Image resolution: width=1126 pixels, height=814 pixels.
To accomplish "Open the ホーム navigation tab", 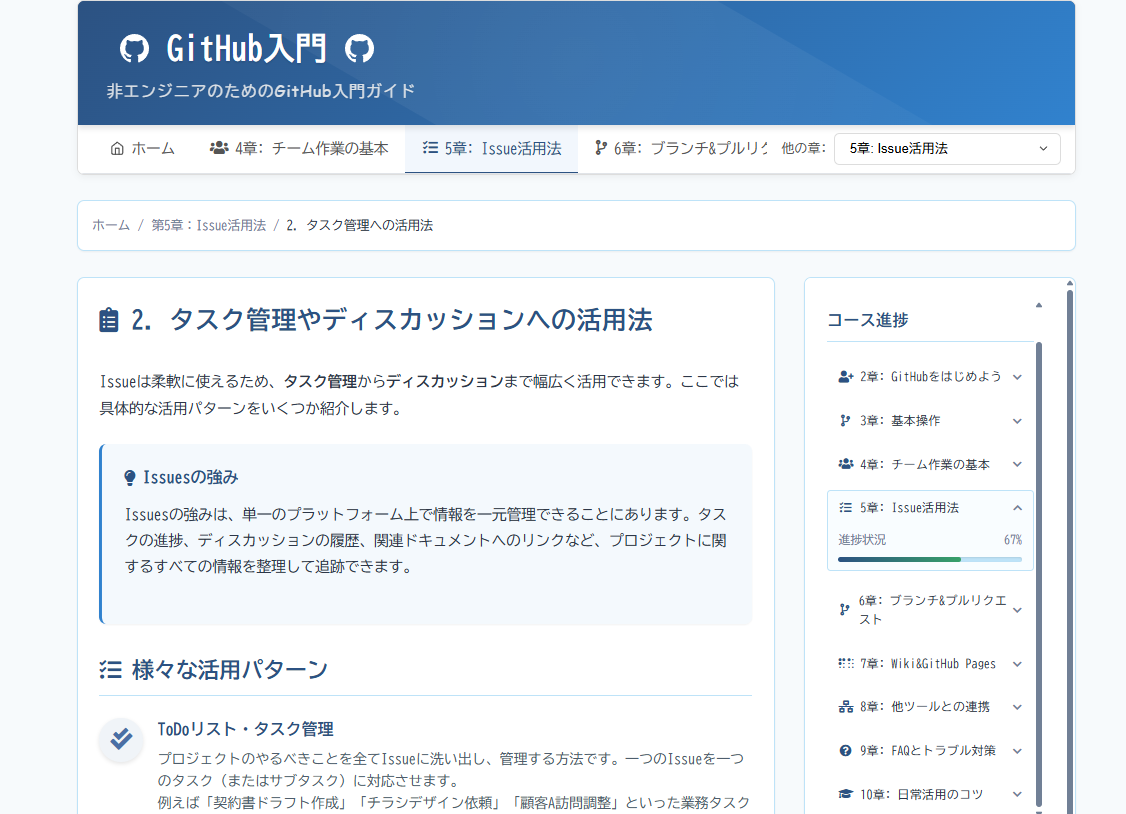I will 142,149.
